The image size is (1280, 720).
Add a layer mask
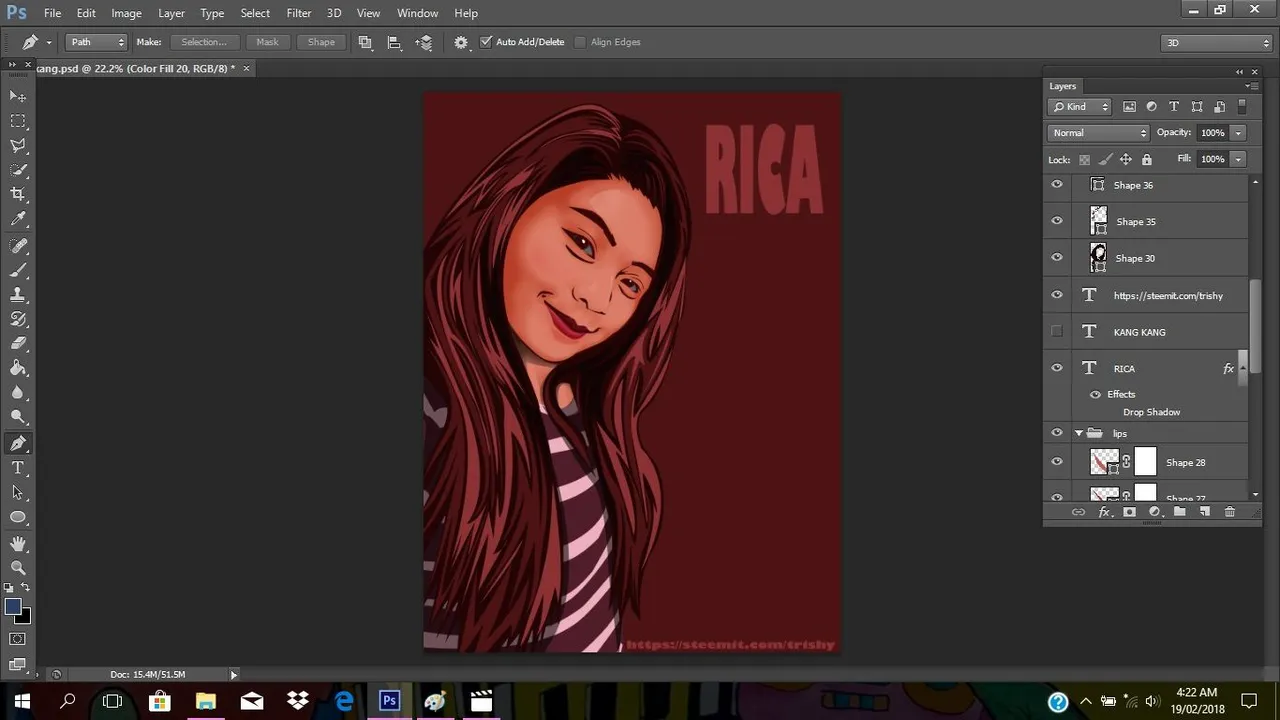click(x=1129, y=512)
